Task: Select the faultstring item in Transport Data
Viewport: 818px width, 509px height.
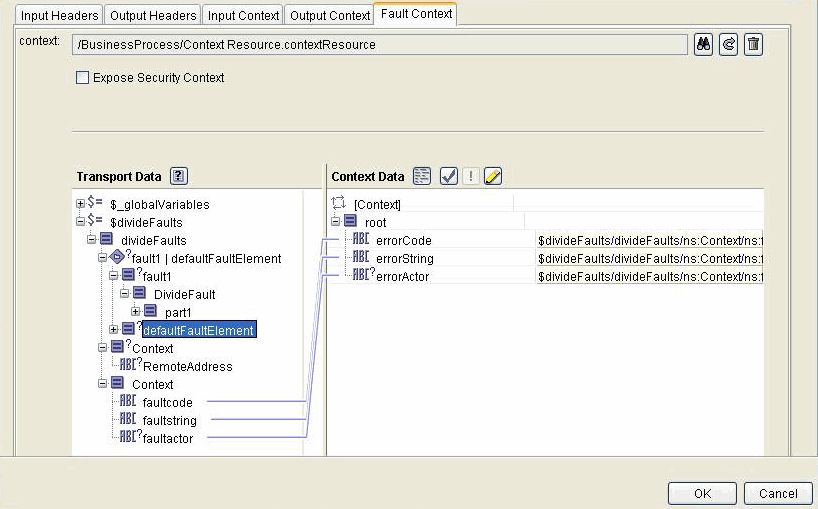Action: point(169,420)
